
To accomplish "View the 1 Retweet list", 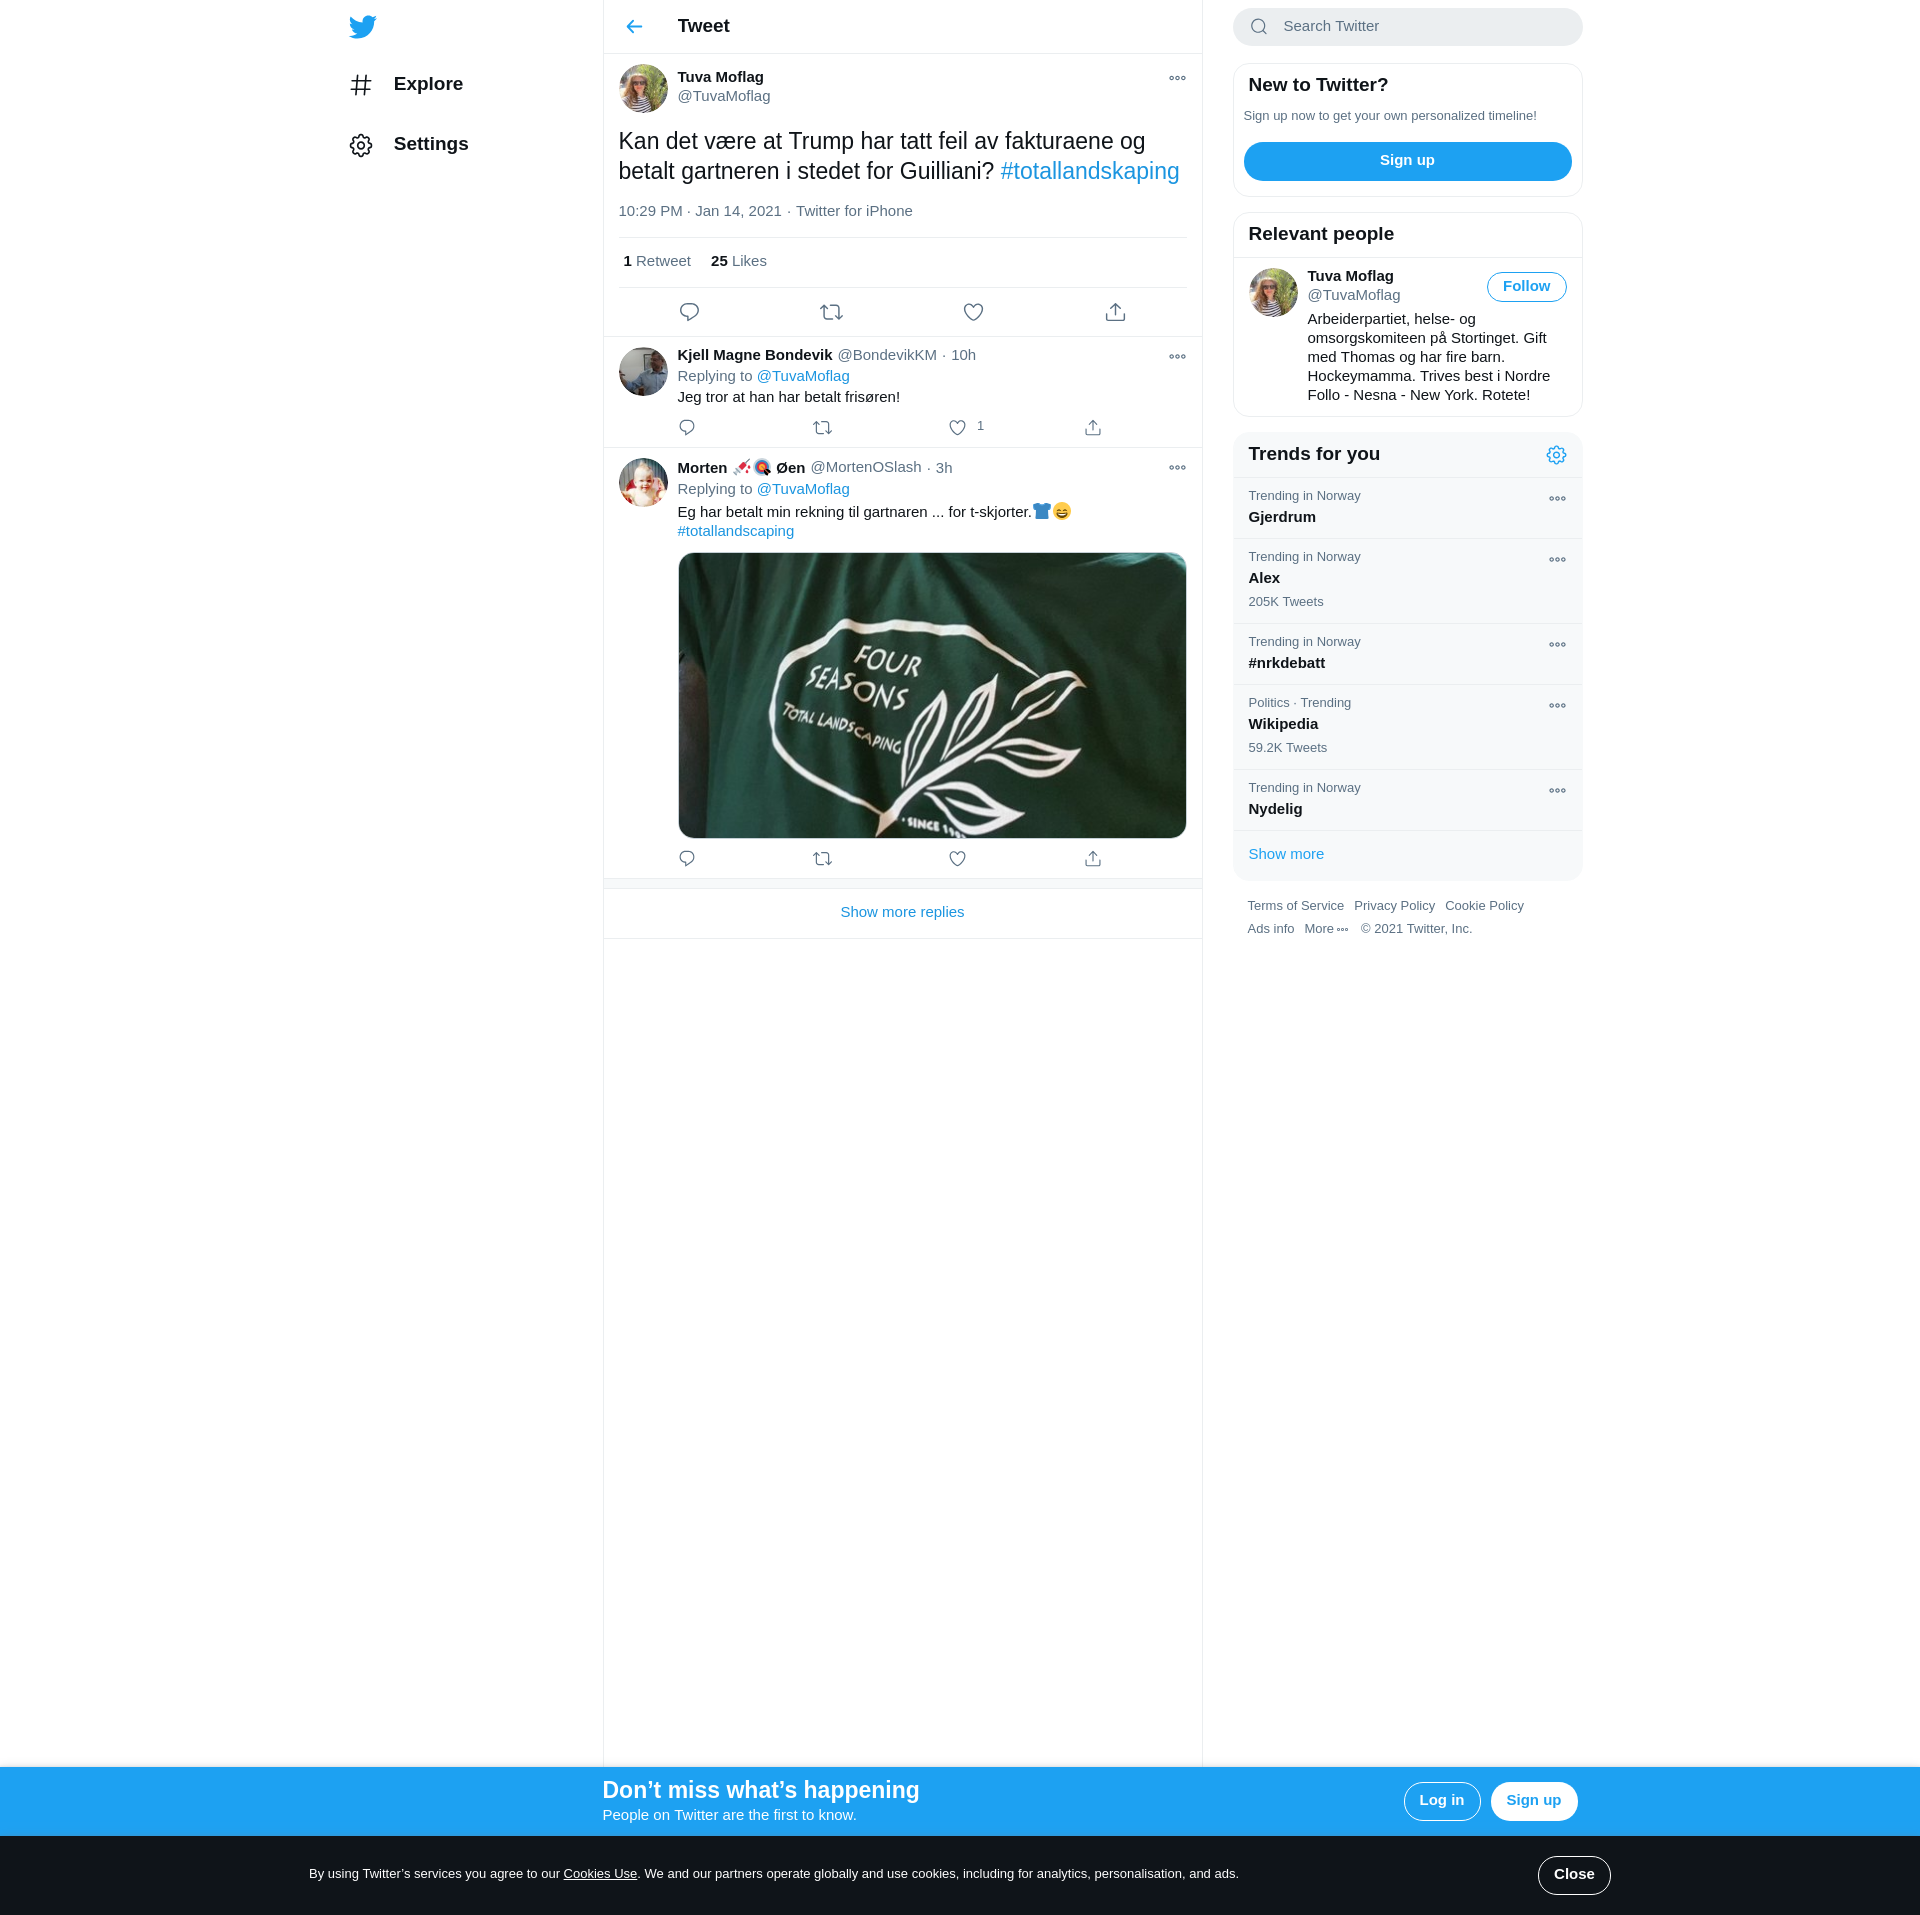I will click(657, 261).
